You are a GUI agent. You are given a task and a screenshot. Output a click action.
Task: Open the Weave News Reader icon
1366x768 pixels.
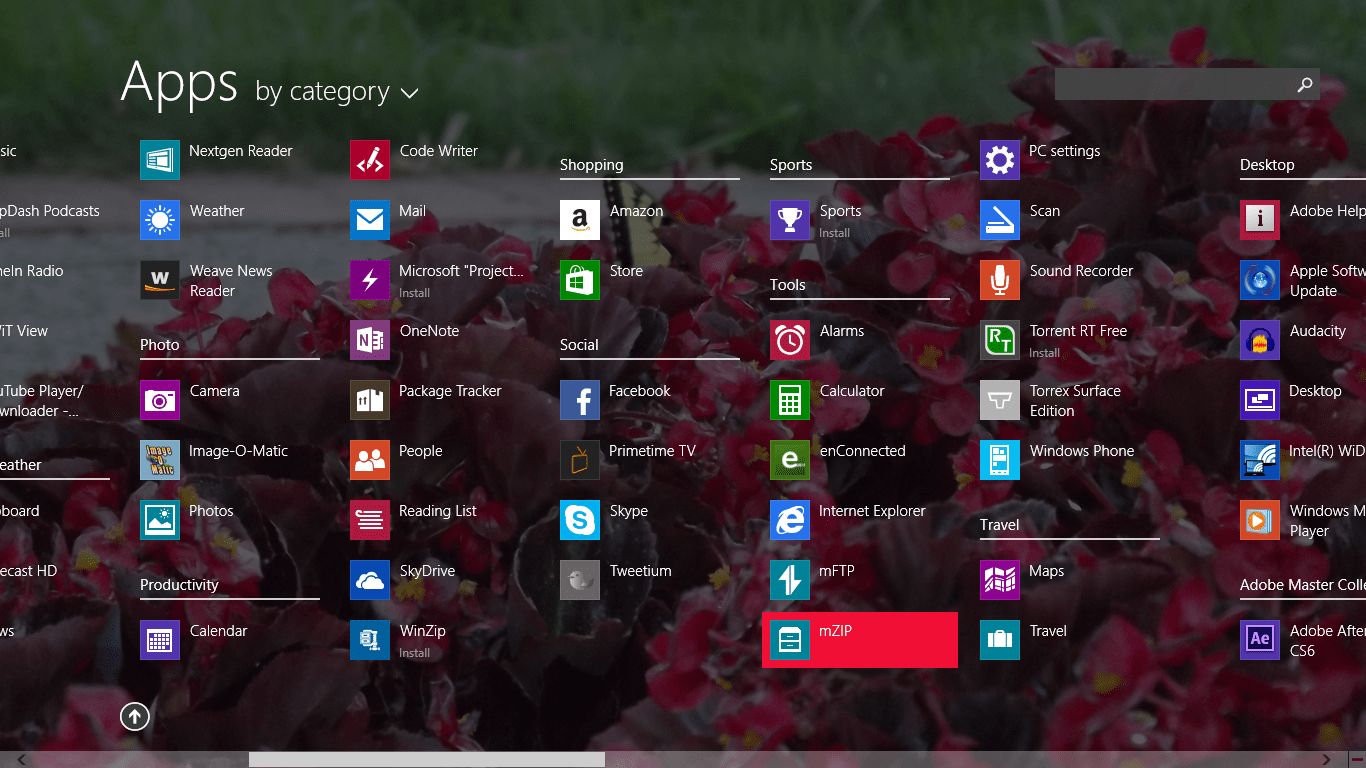tap(160, 280)
